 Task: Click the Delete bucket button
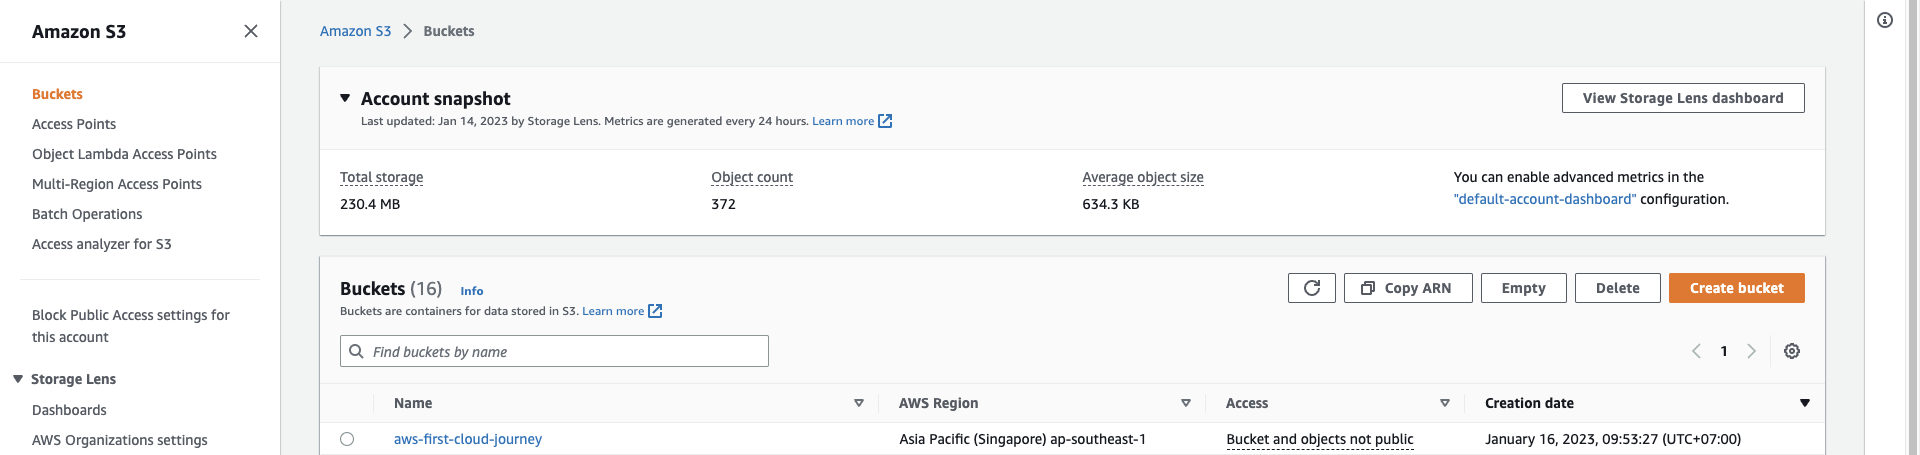click(1617, 288)
